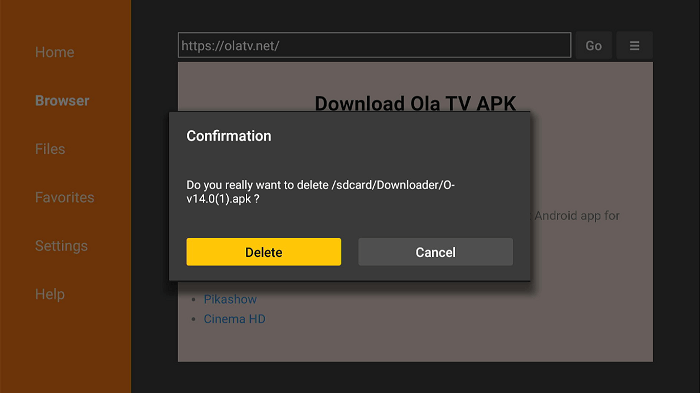Click the Android app for text
Screen dimensions: 700x393
coord(577,216)
